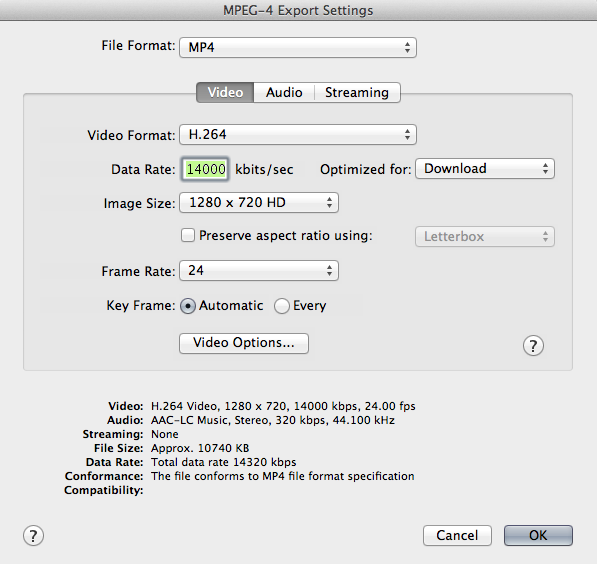Open the File Format MP4 dropdown
The width and height of the screenshot is (597, 564).
point(298,48)
